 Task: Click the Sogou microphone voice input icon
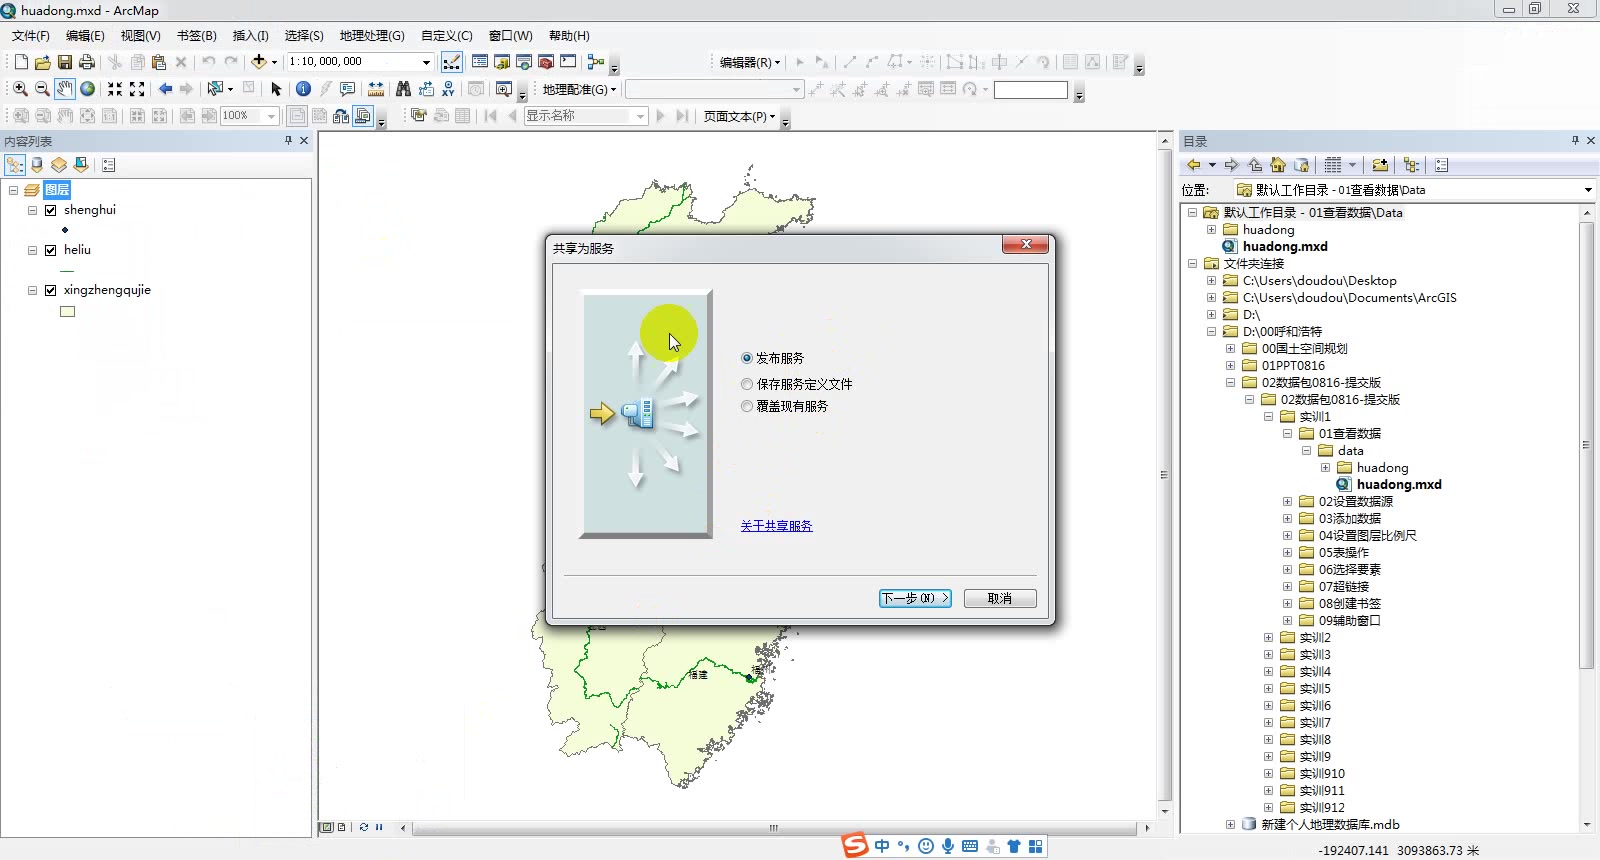click(x=948, y=846)
